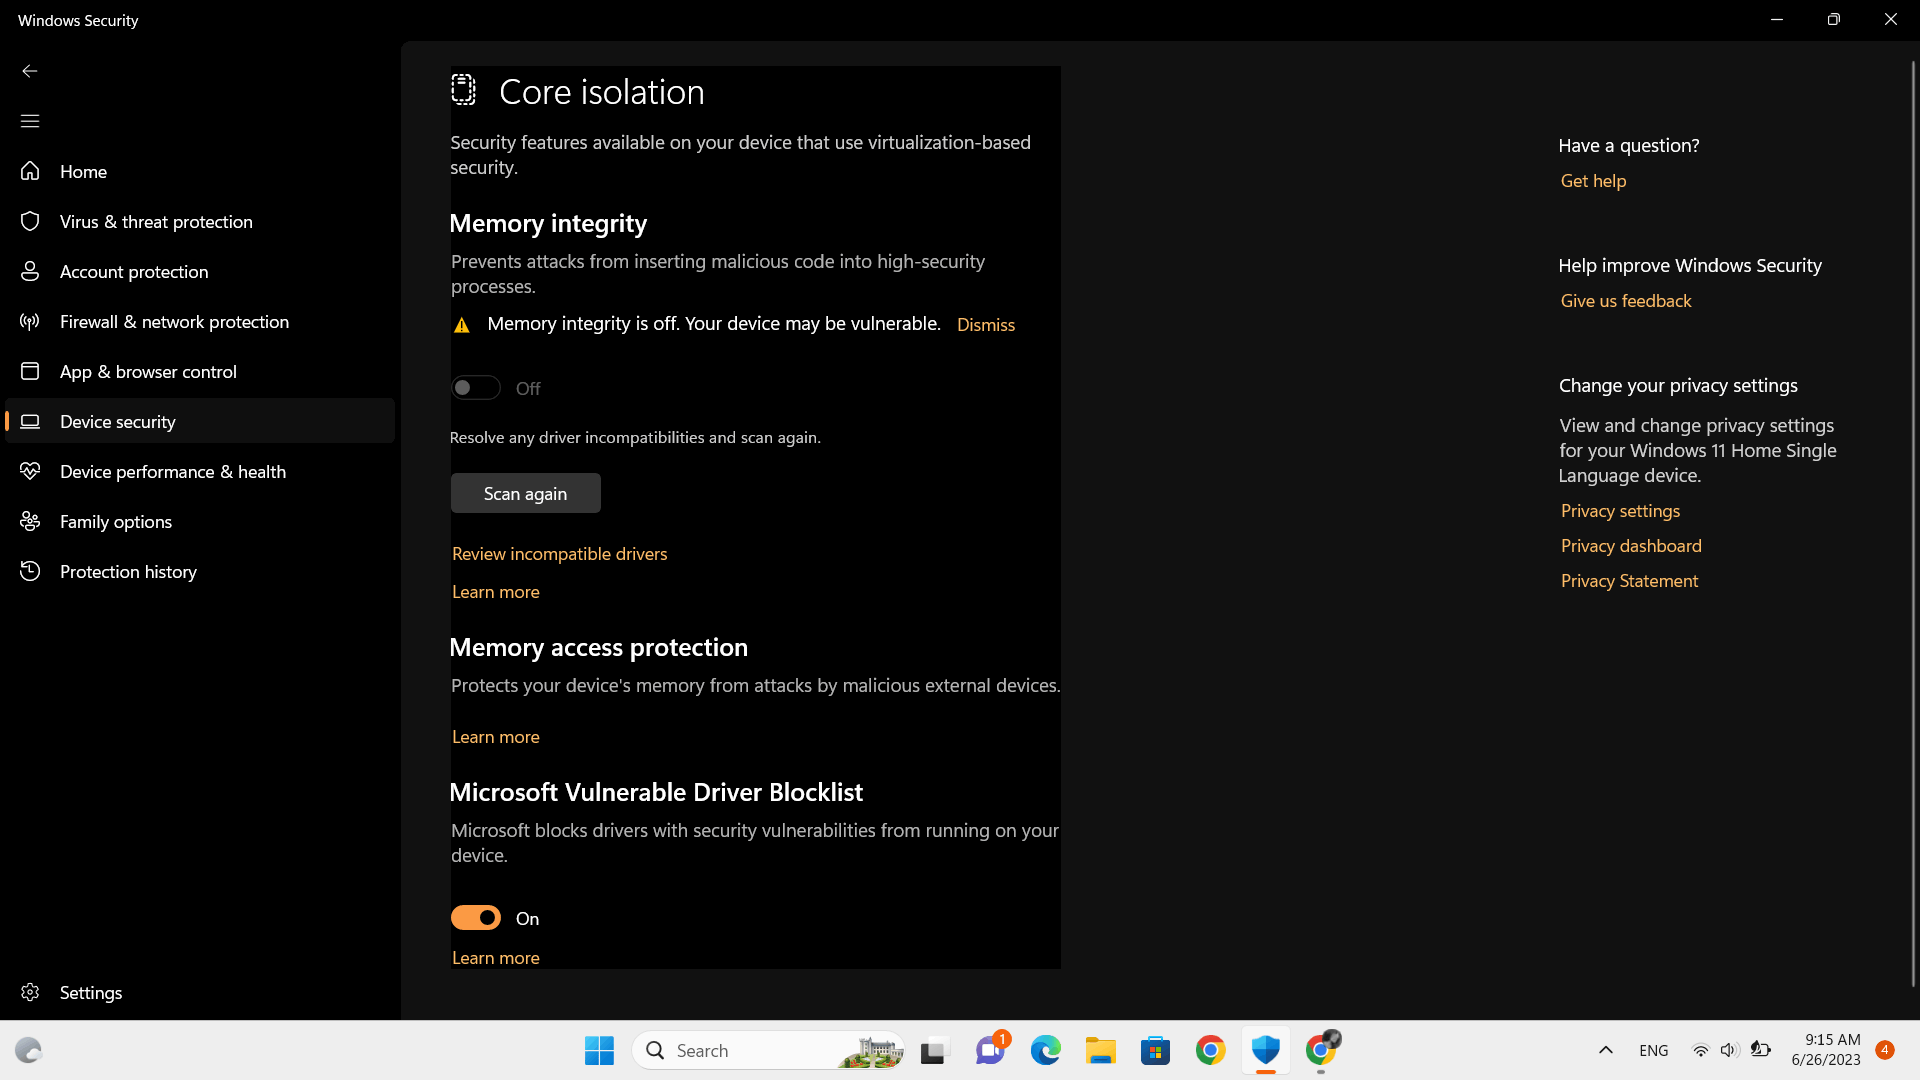Viewport: 1920px width, 1080px height.
Task: Launch Microsoft Edge from the taskbar
Action: pos(1045,1050)
